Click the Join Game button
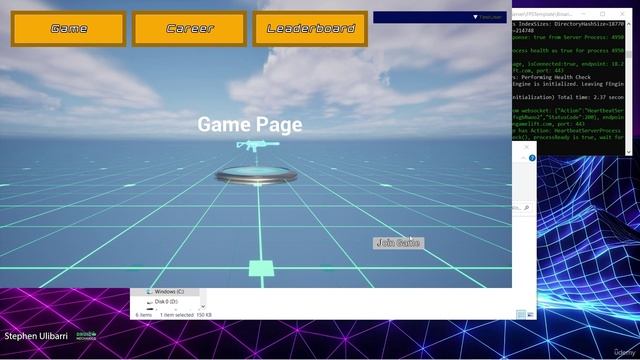 click(x=398, y=243)
